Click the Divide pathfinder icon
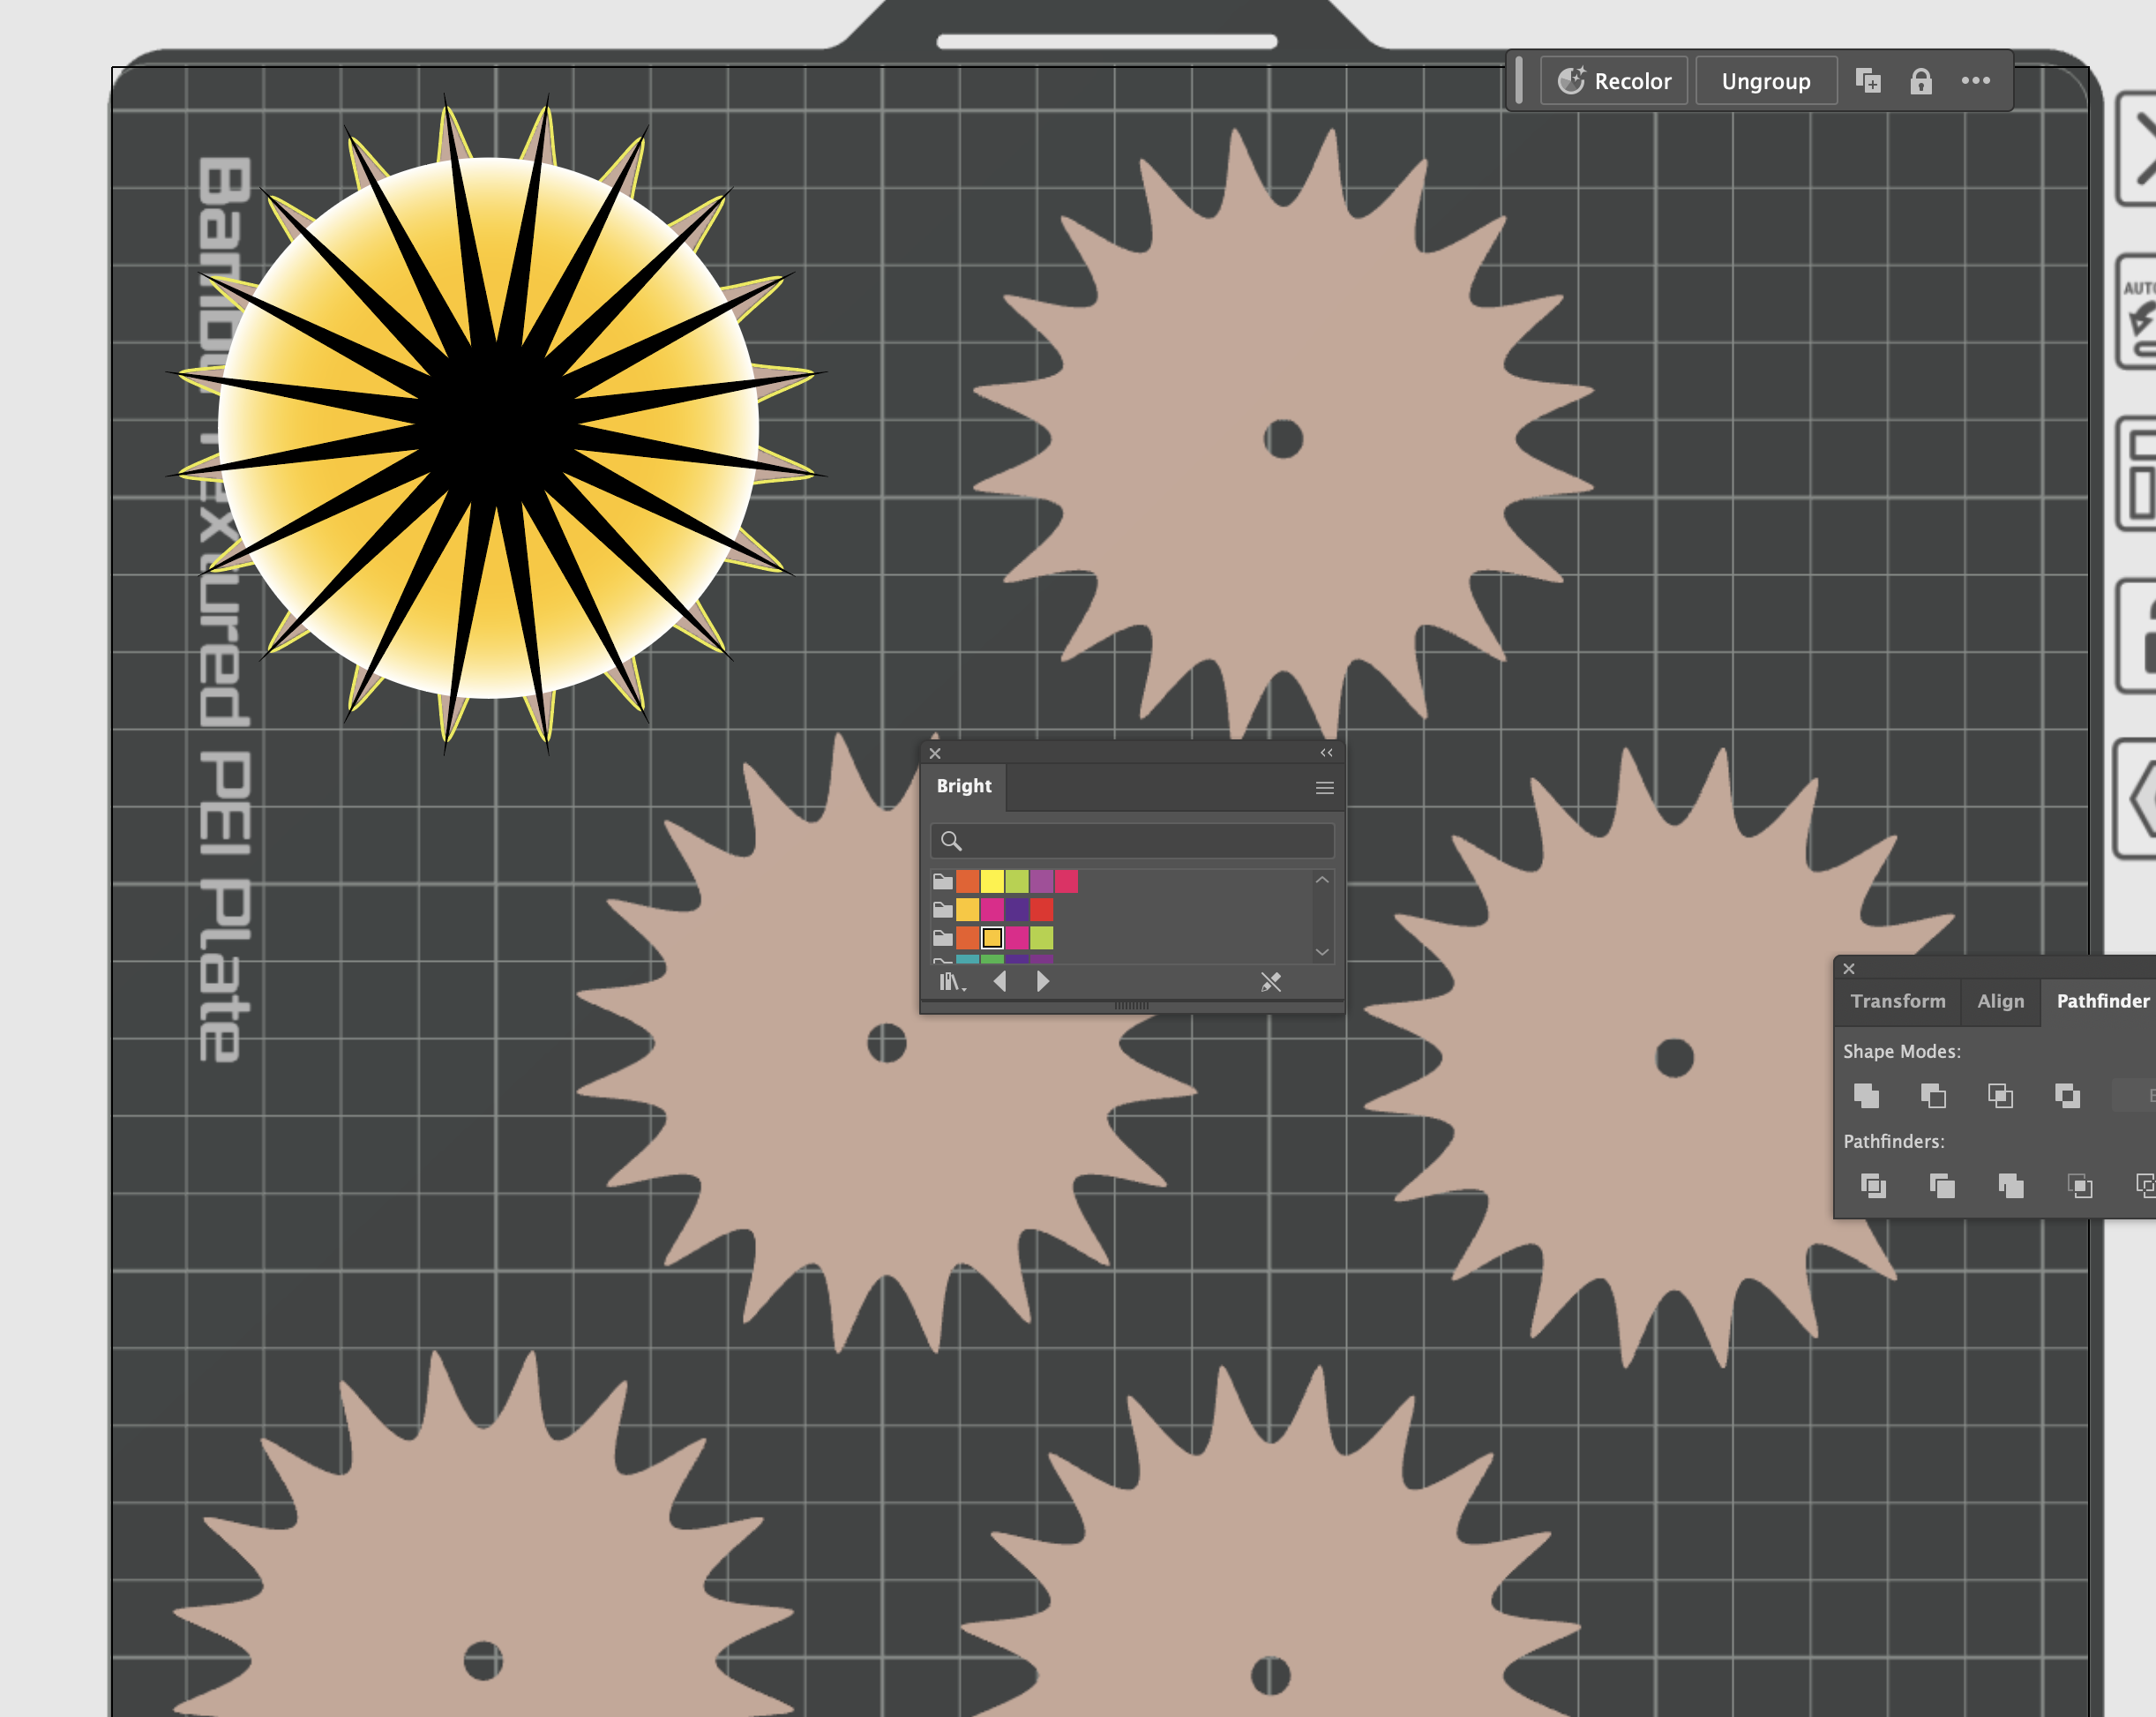 click(1873, 1186)
